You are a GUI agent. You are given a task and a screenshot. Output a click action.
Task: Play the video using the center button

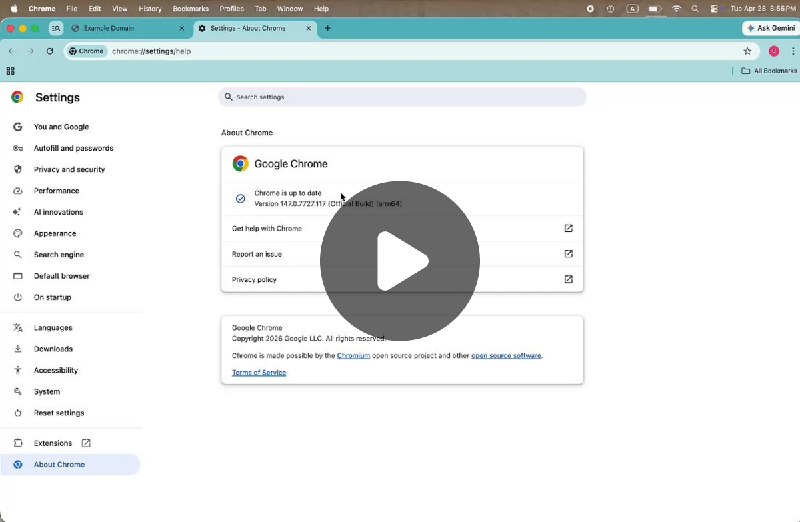point(400,261)
